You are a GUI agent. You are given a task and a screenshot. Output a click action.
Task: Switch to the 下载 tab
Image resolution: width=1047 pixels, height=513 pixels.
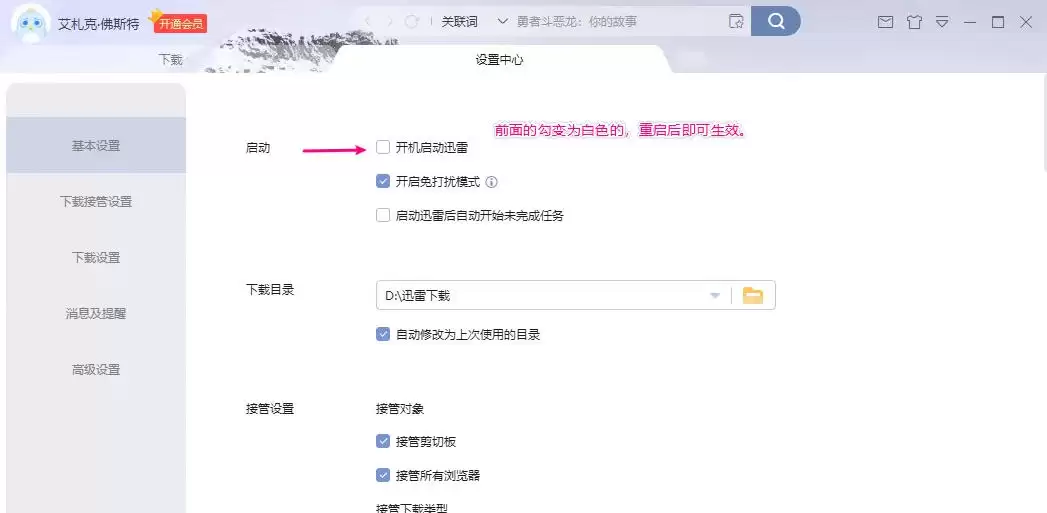coord(171,60)
